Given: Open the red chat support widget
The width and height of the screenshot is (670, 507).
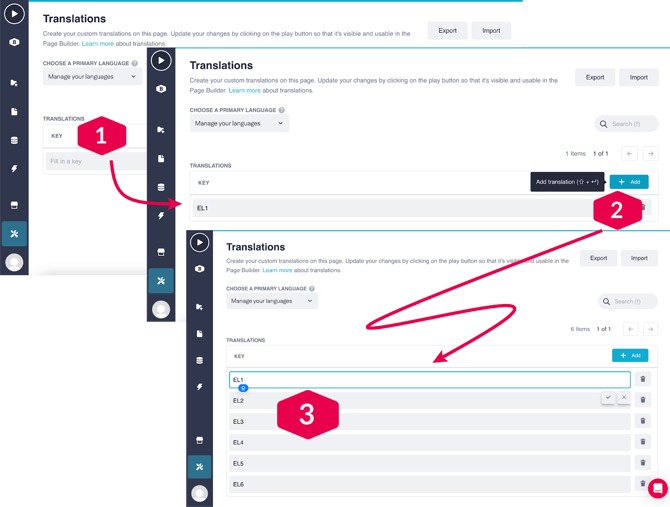Looking at the screenshot, I should (x=657, y=488).
